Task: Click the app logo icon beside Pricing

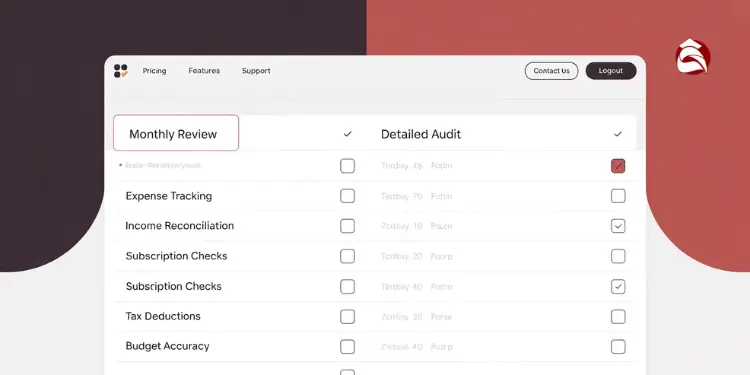Action: click(x=121, y=71)
